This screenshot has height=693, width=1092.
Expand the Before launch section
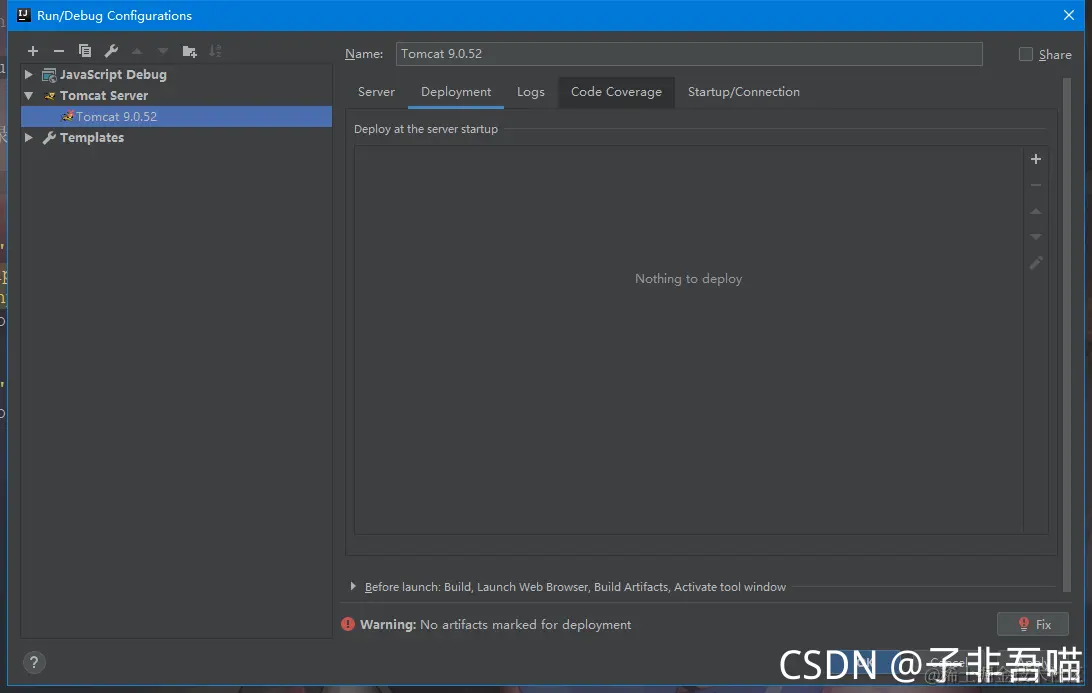(x=353, y=586)
